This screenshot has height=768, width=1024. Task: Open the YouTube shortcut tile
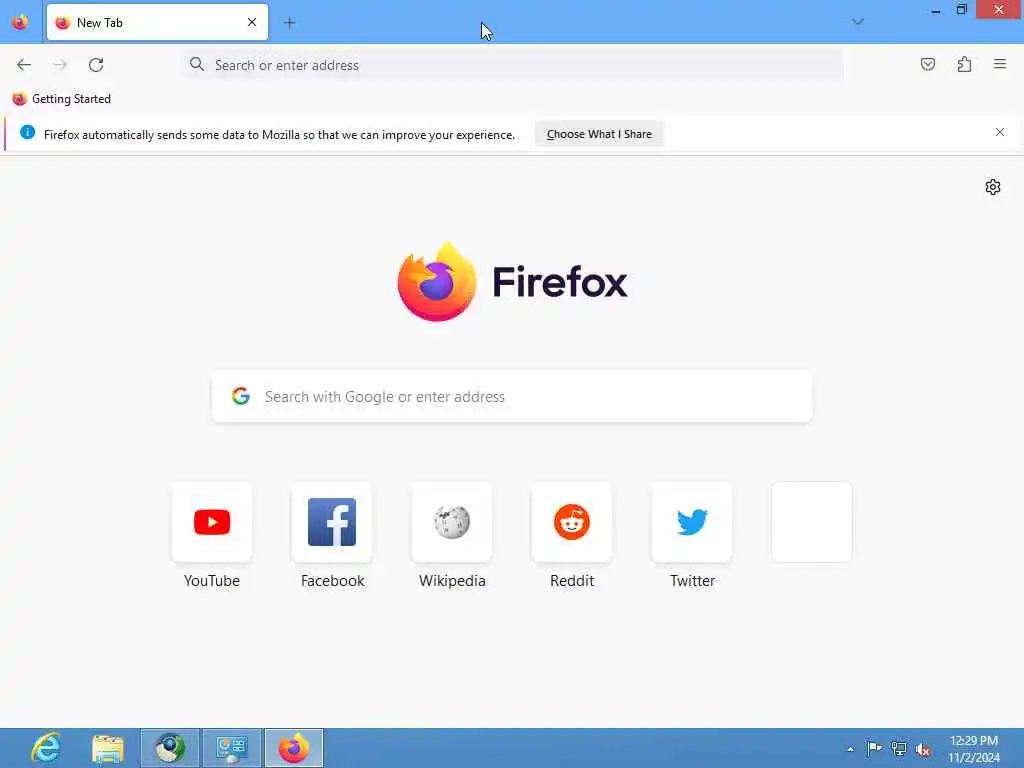pos(212,522)
